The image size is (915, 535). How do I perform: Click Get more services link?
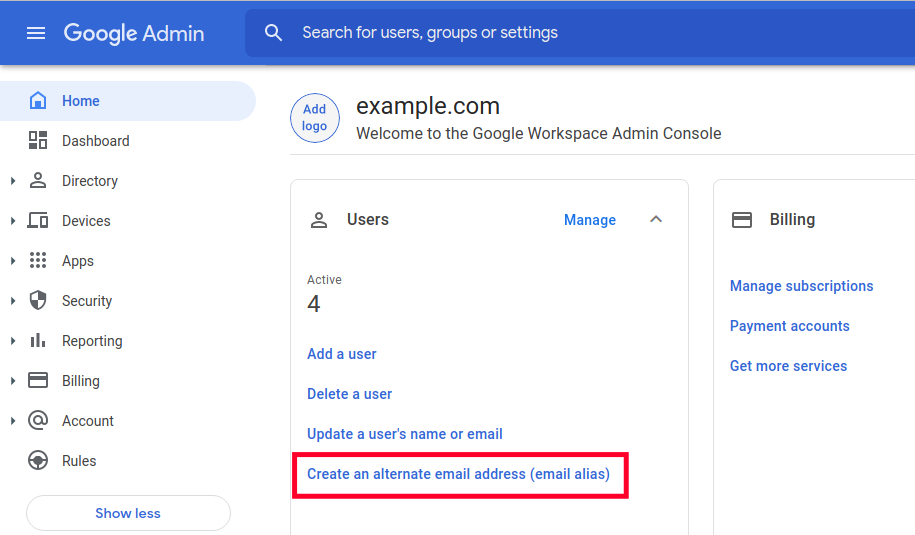[x=788, y=366]
